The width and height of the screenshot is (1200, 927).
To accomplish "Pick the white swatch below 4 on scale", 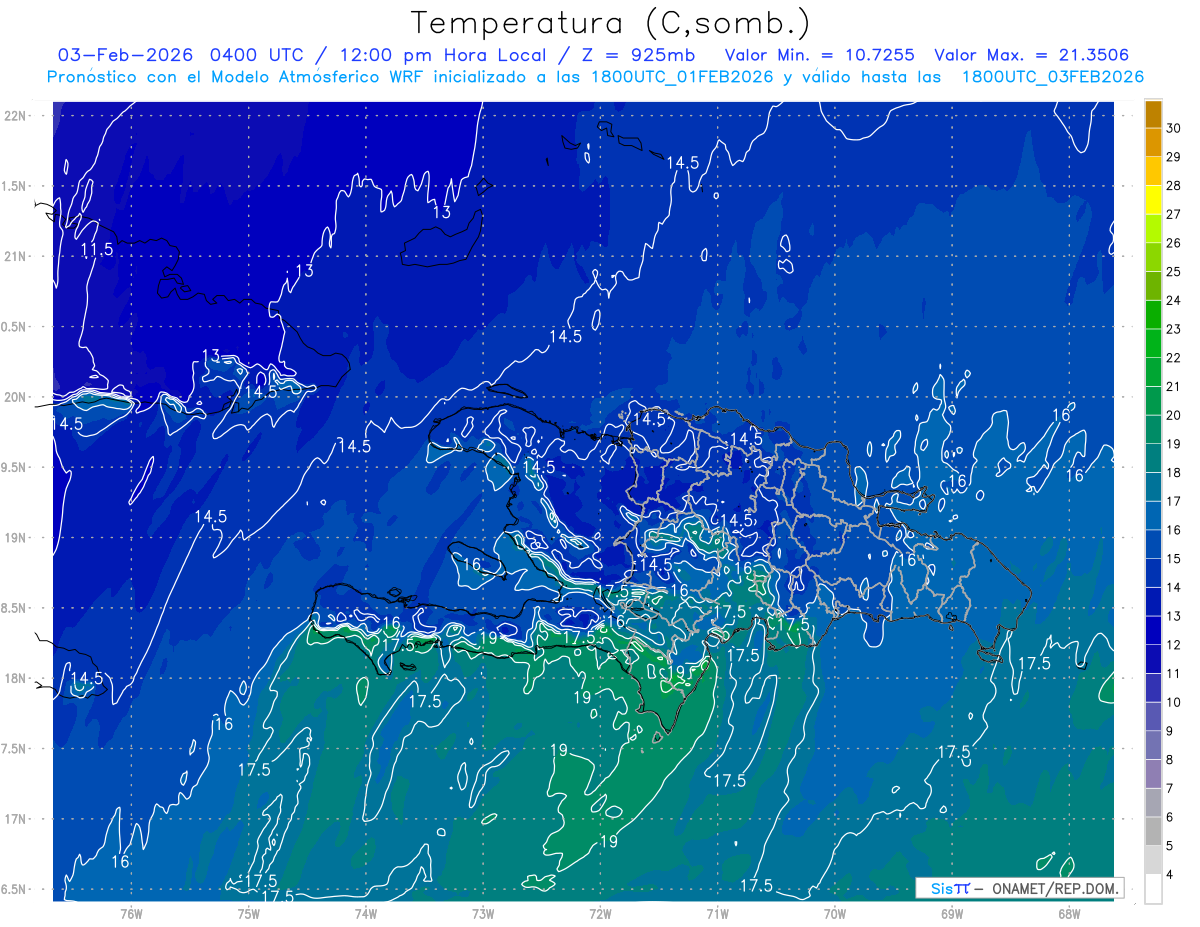I will pyautogui.click(x=1153, y=889).
